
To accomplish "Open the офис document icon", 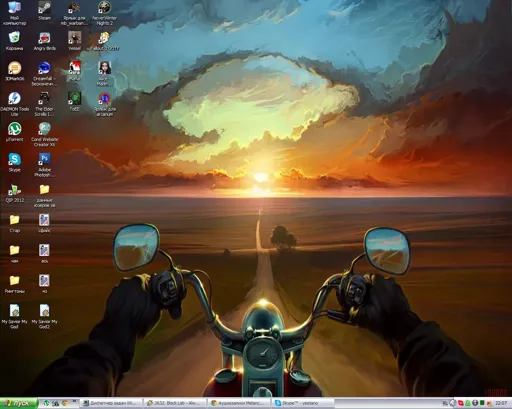I will click(44, 223).
